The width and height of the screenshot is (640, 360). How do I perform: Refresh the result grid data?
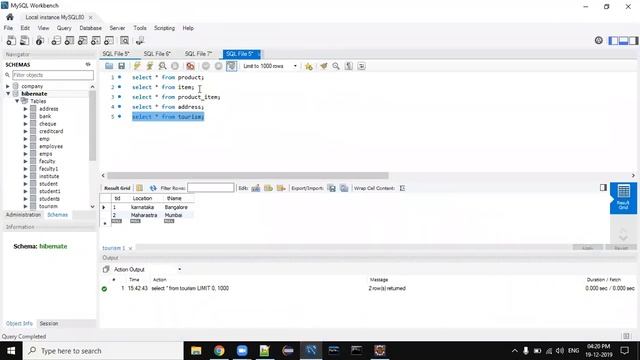click(x=153, y=188)
